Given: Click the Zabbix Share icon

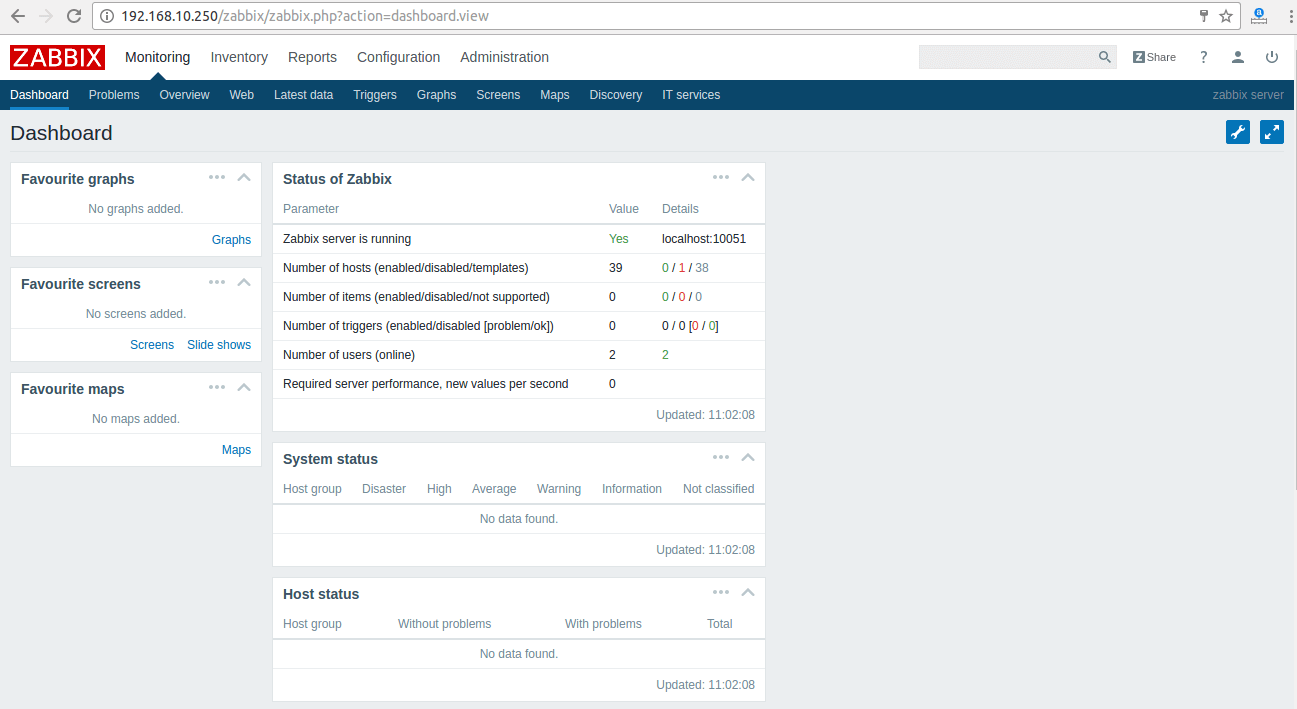Looking at the screenshot, I should pyautogui.click(x=1154, y=57).
